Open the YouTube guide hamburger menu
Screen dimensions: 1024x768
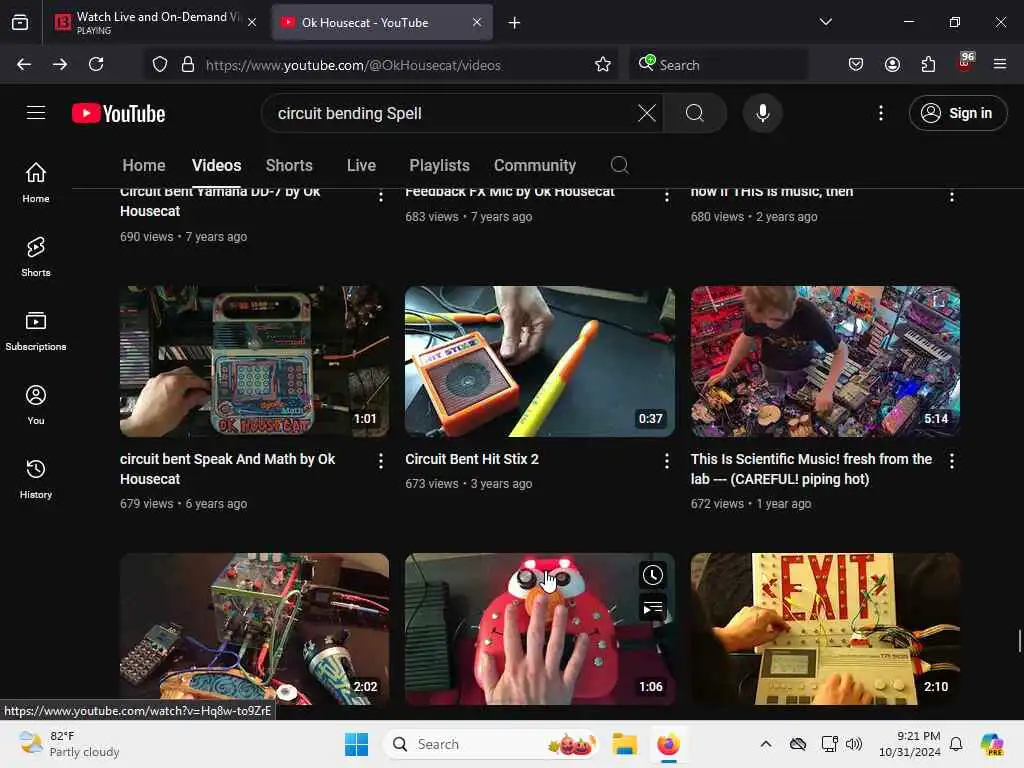[36, 113]
